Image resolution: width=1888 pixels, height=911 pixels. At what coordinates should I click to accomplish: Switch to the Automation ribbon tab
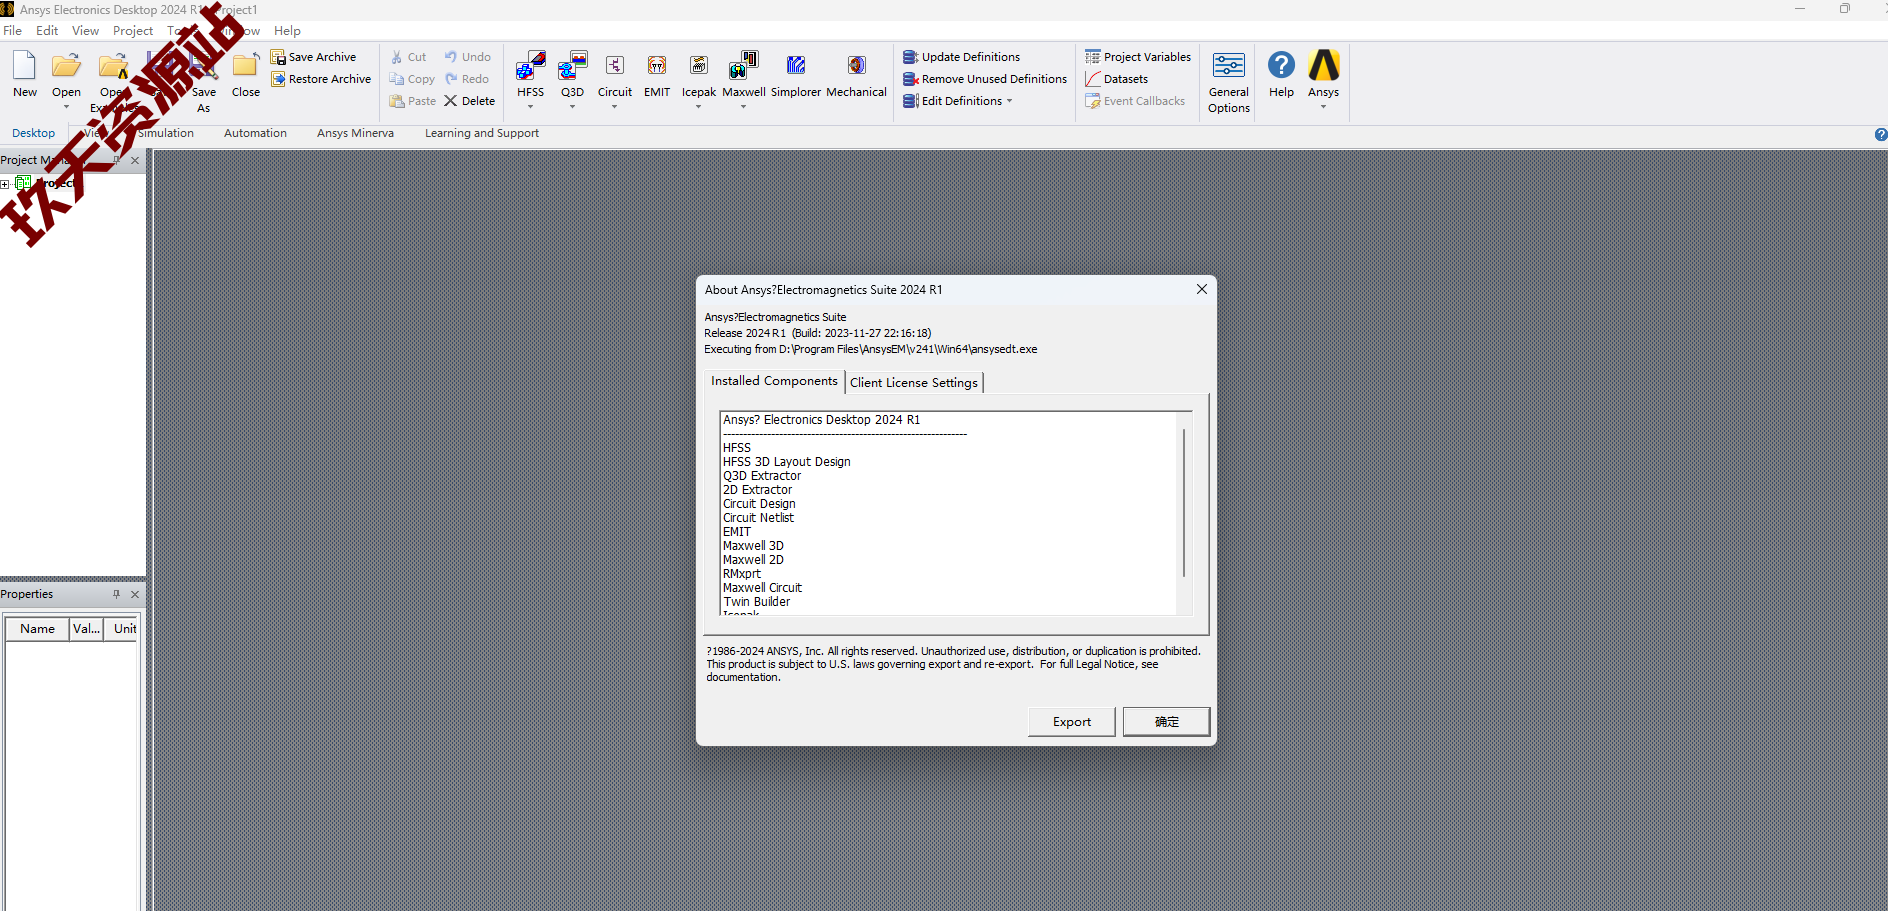point(255,133)
